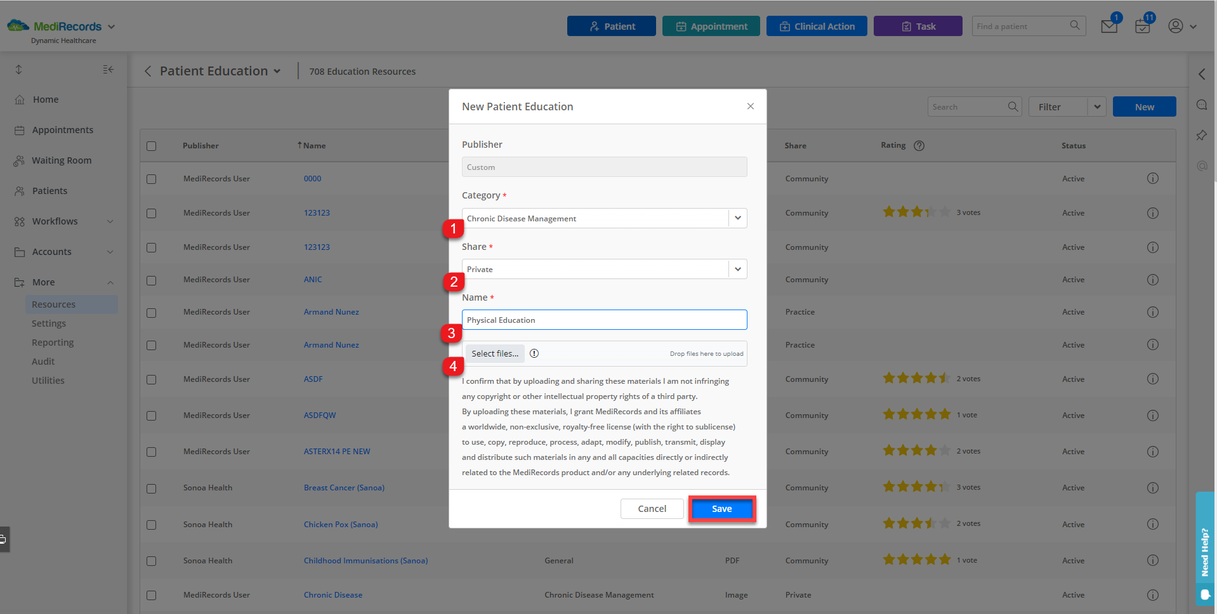Go to Home in the sidebar

tap(45, 99)
